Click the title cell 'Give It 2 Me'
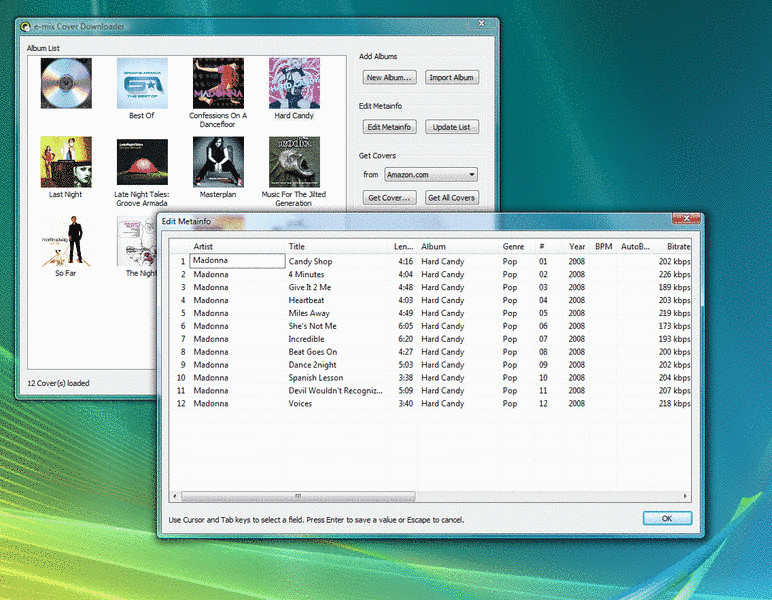Screen dimensions: 772x600 [310, 287]
